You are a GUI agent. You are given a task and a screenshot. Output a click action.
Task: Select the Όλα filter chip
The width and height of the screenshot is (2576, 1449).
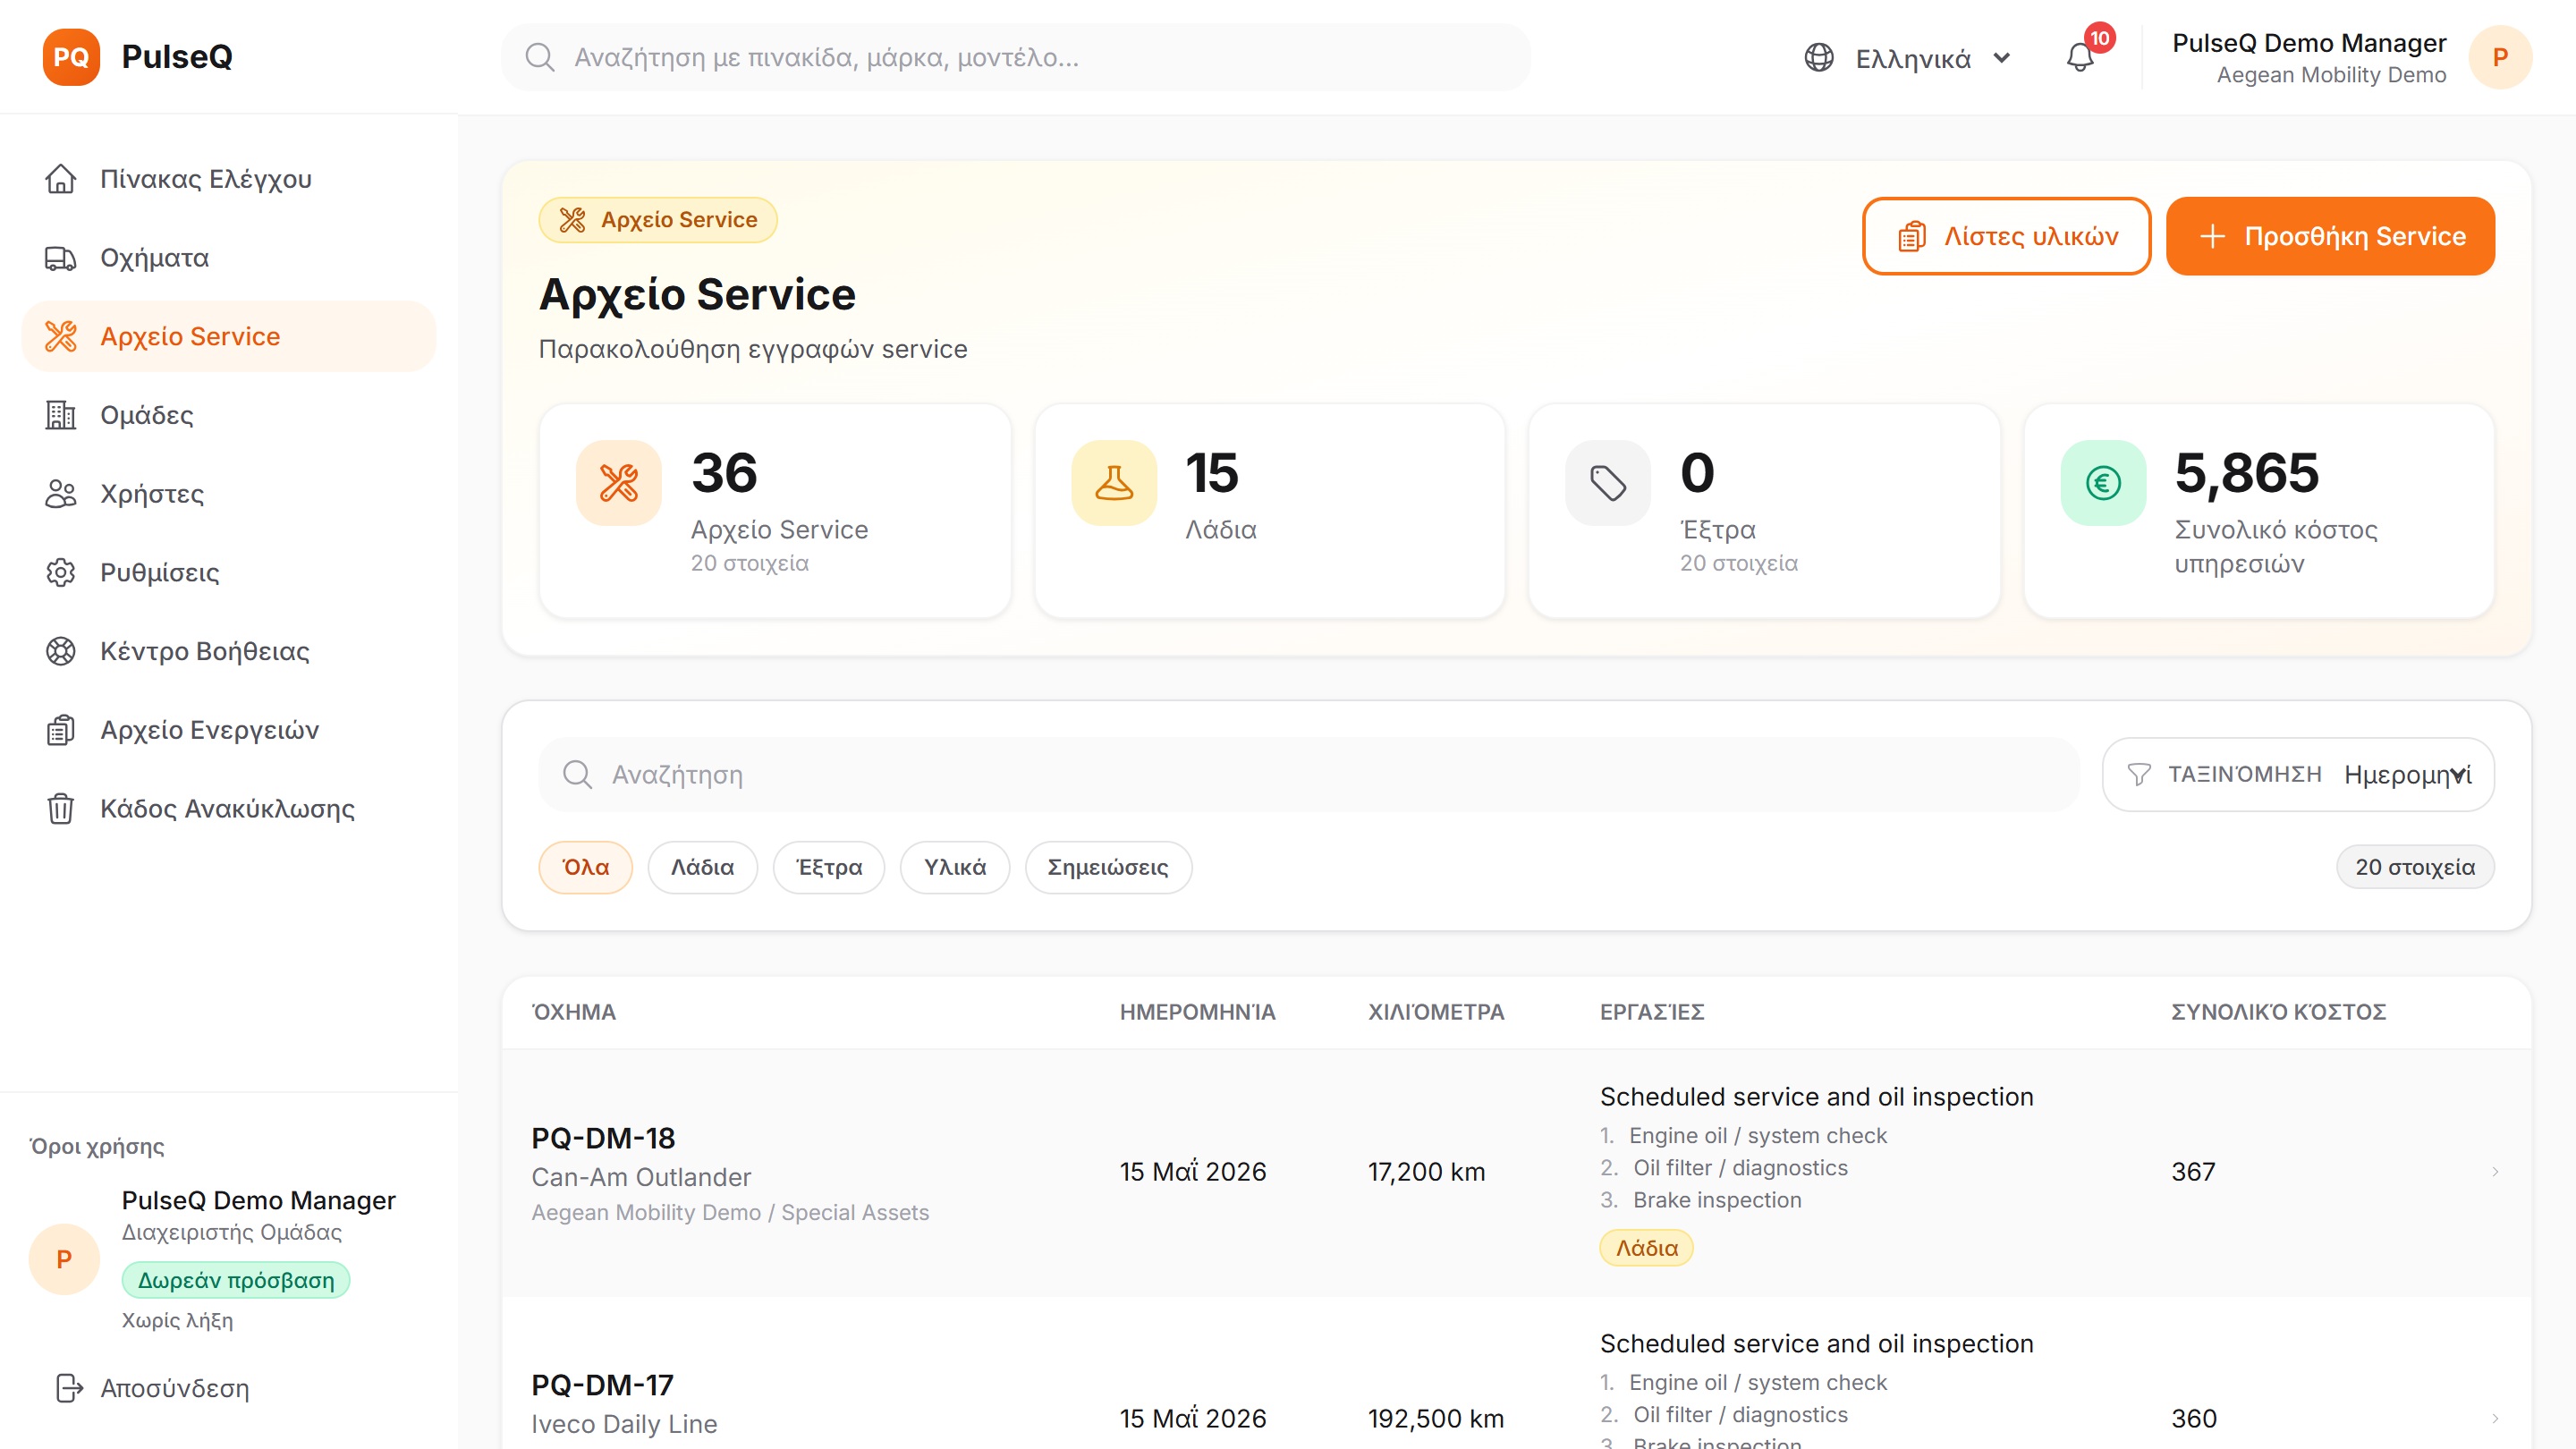585,867
